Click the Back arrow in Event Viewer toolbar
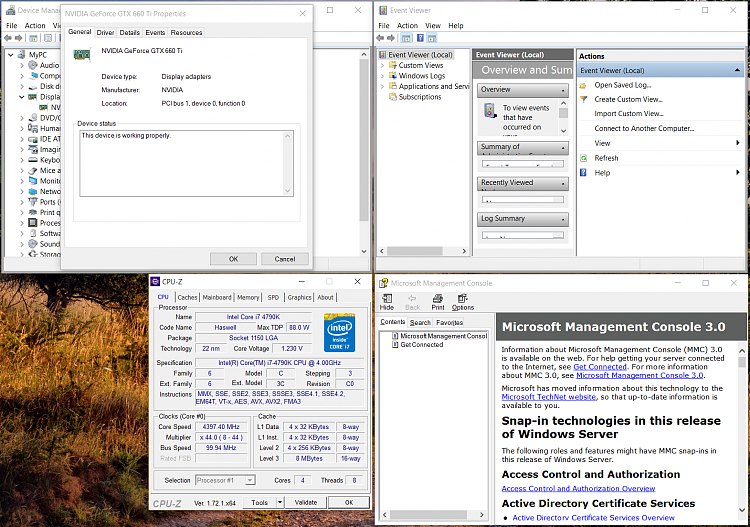Screen dimensions: 750x527 (x=380, y=38)
